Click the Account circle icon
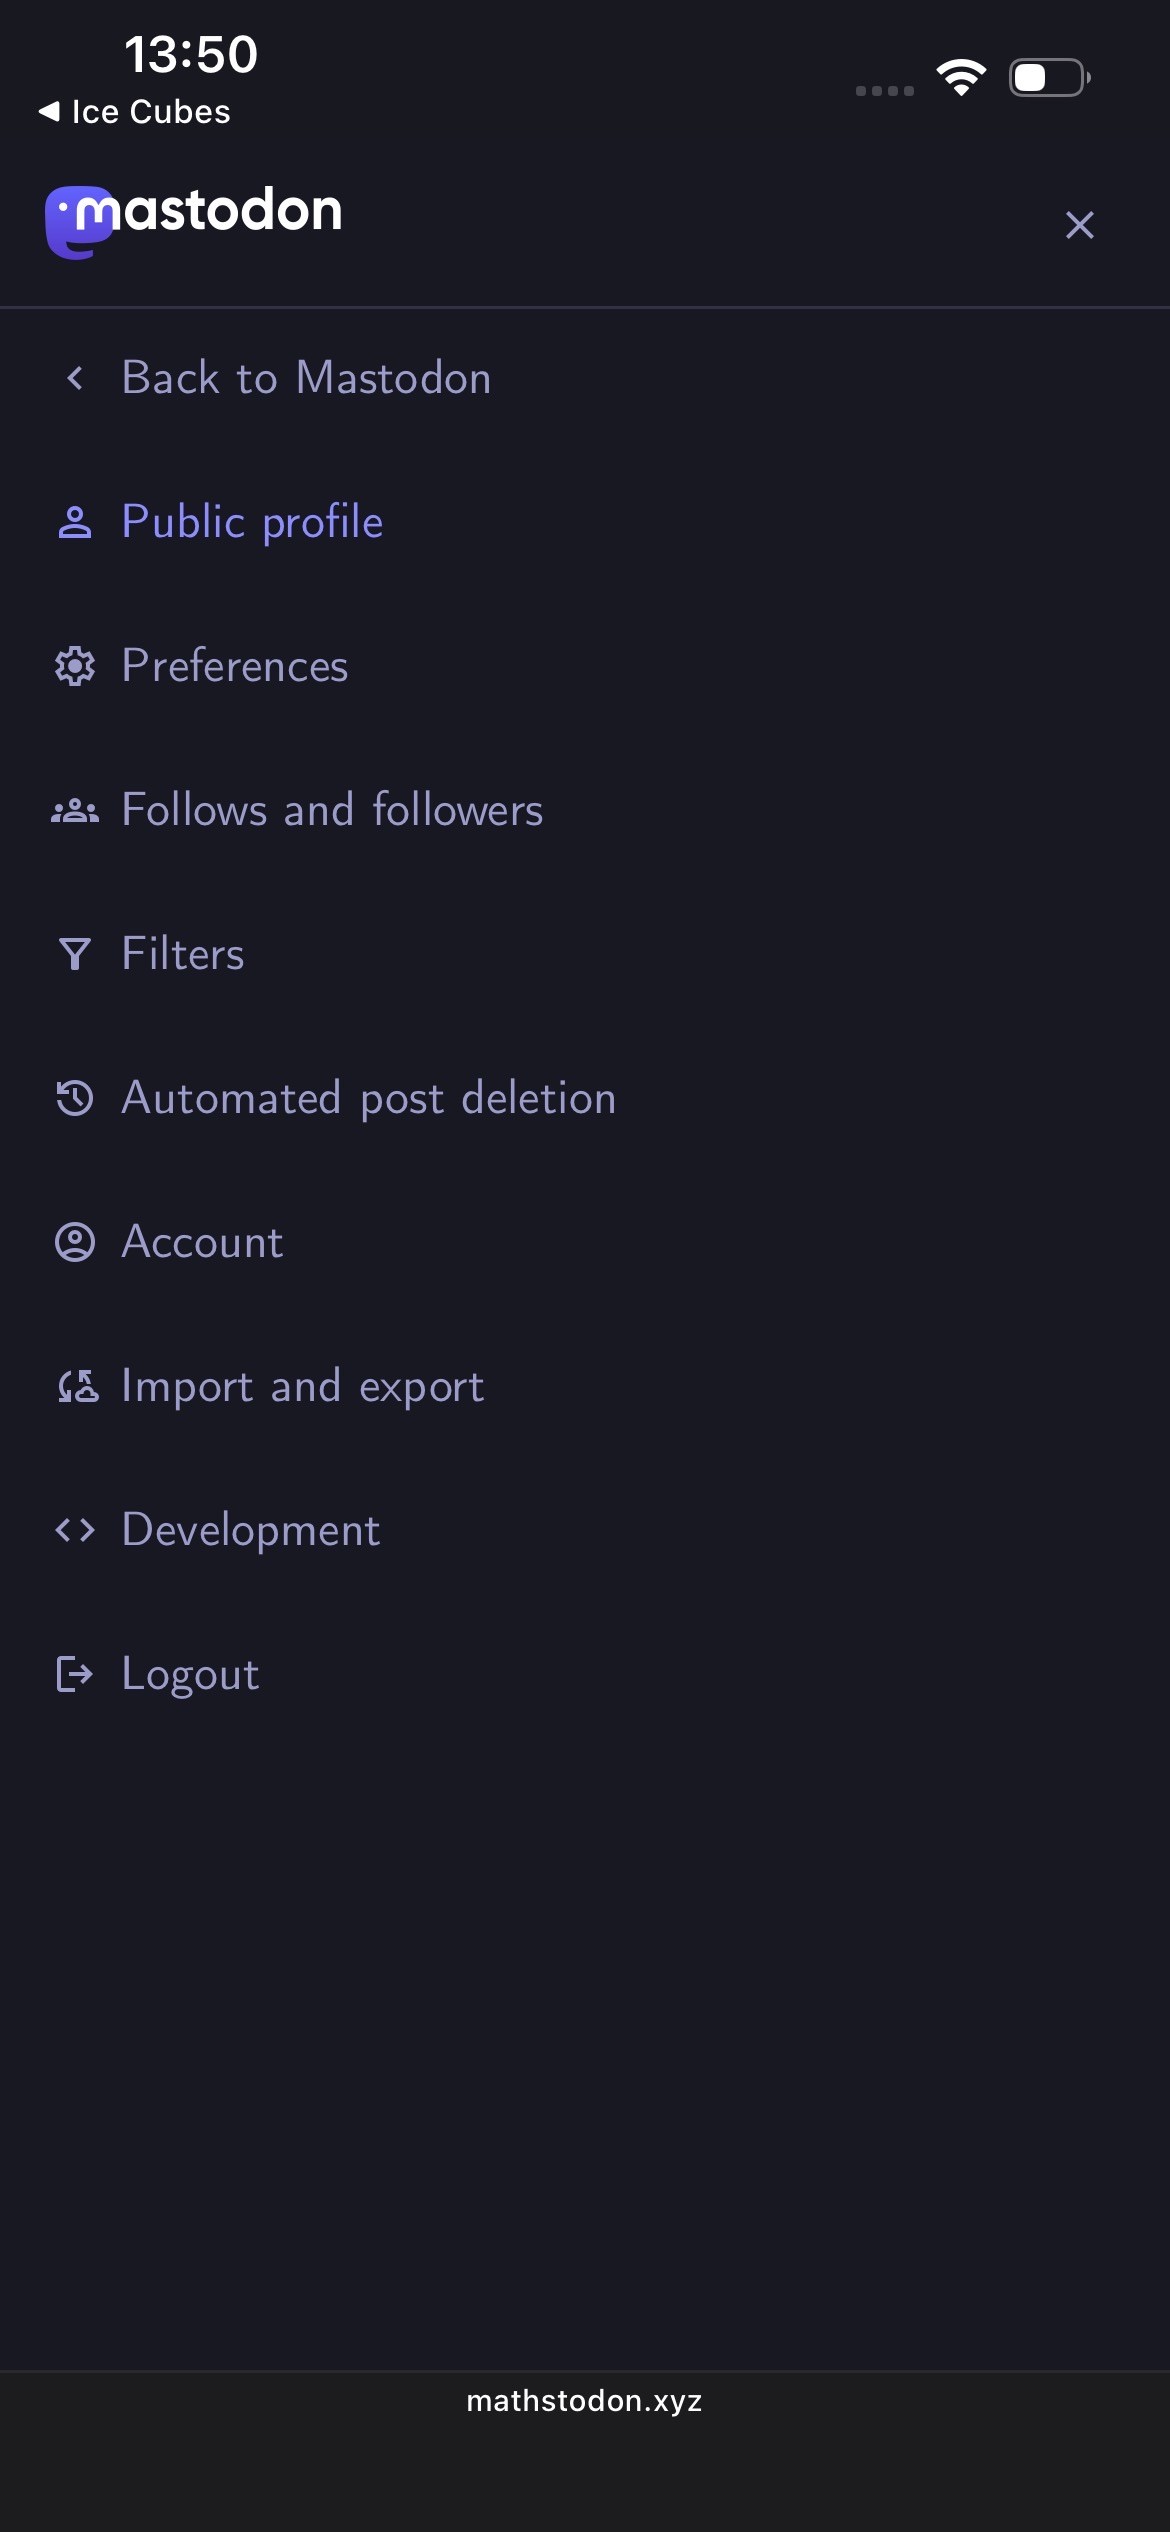 point(75,1242)
